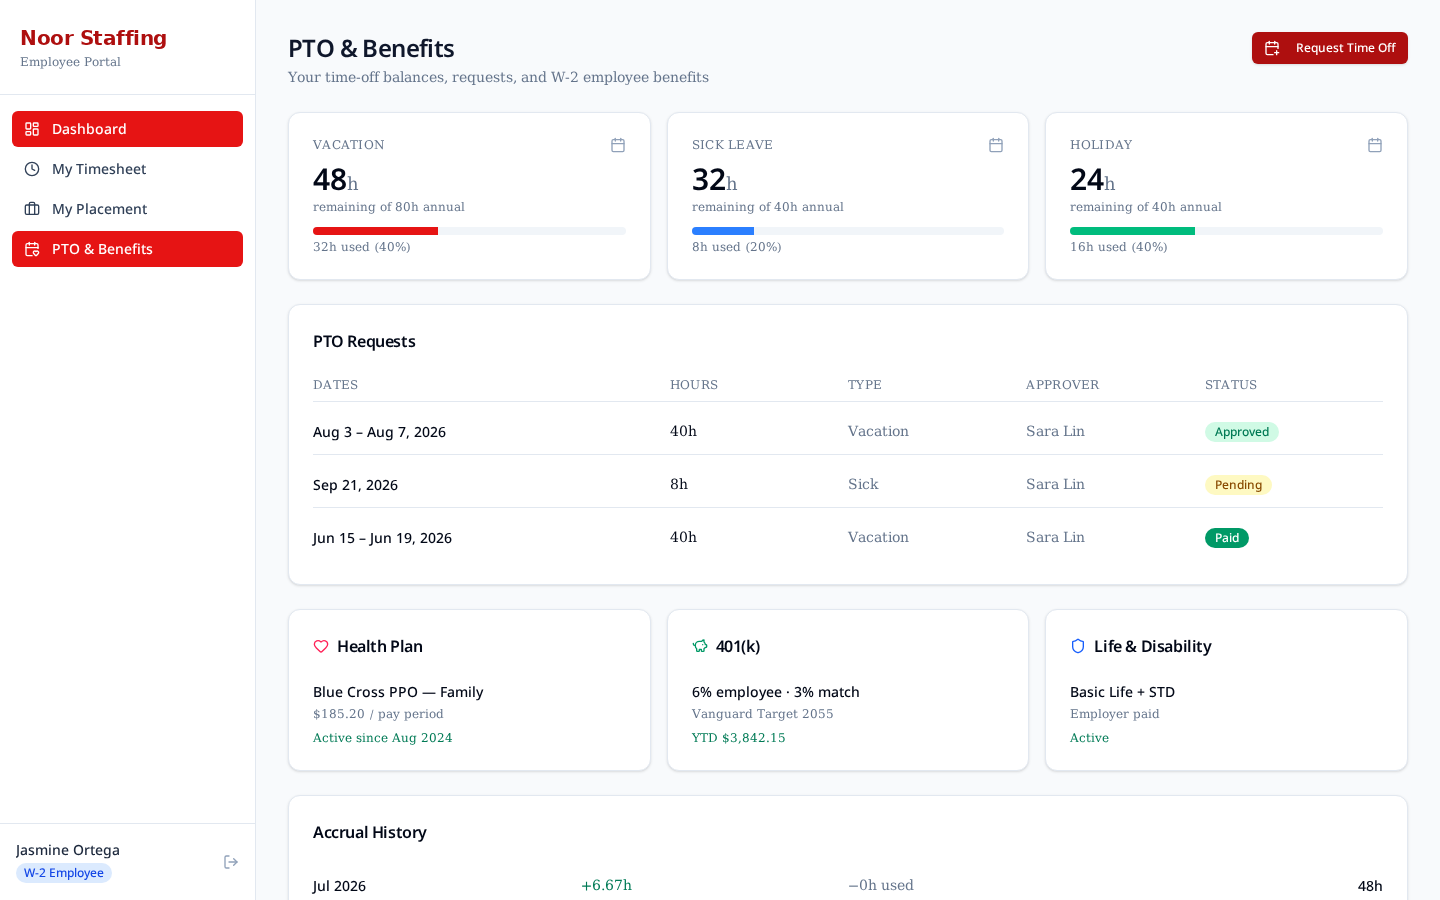This screenshot has width=1440, height=900.
Task: Click '+6.67h' accrual value
Action: (x=606, y=885)
